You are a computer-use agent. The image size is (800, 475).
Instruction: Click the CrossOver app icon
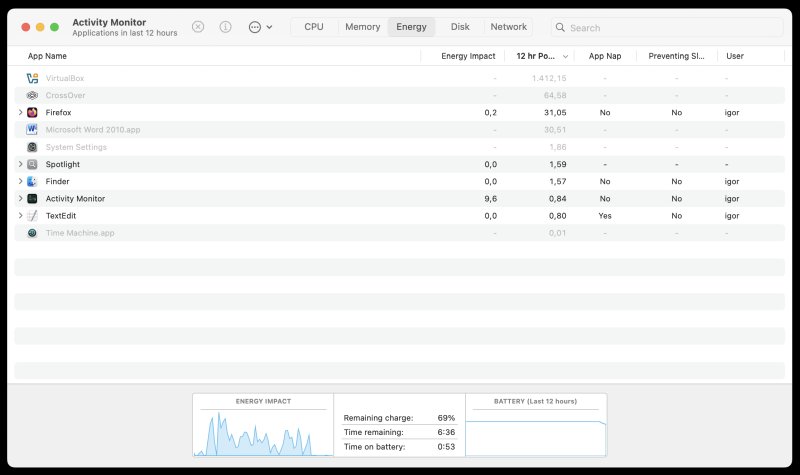(x=33, y=95)
